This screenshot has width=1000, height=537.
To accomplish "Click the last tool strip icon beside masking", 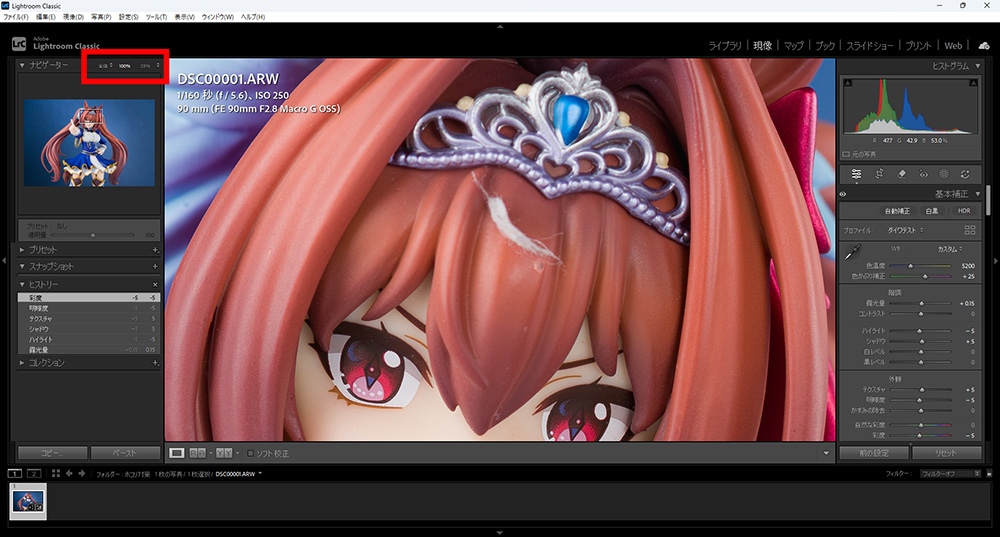I will [x=966, y=173].
